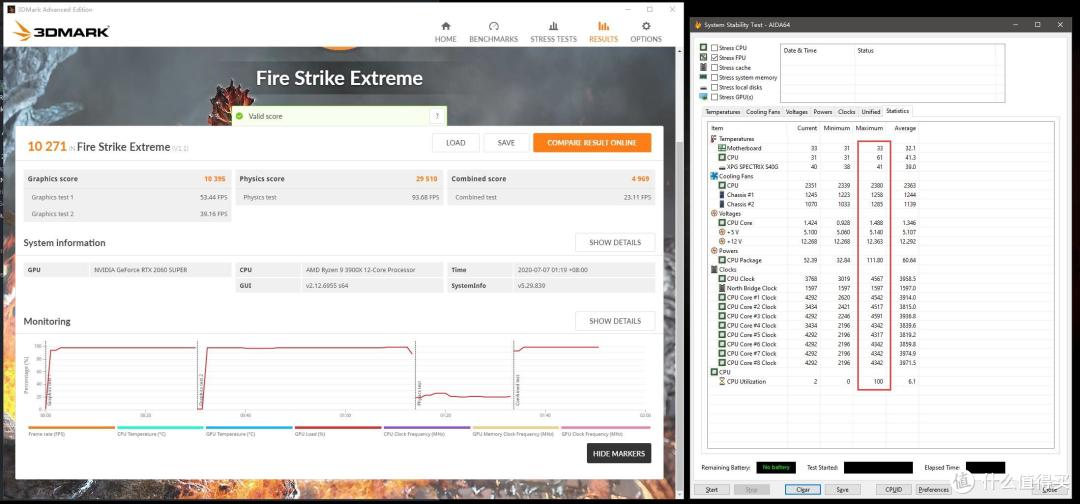The image size is (1080, 504).
Task: Toggle CPU Temperature legend line
Action: (x=160, y=431)
